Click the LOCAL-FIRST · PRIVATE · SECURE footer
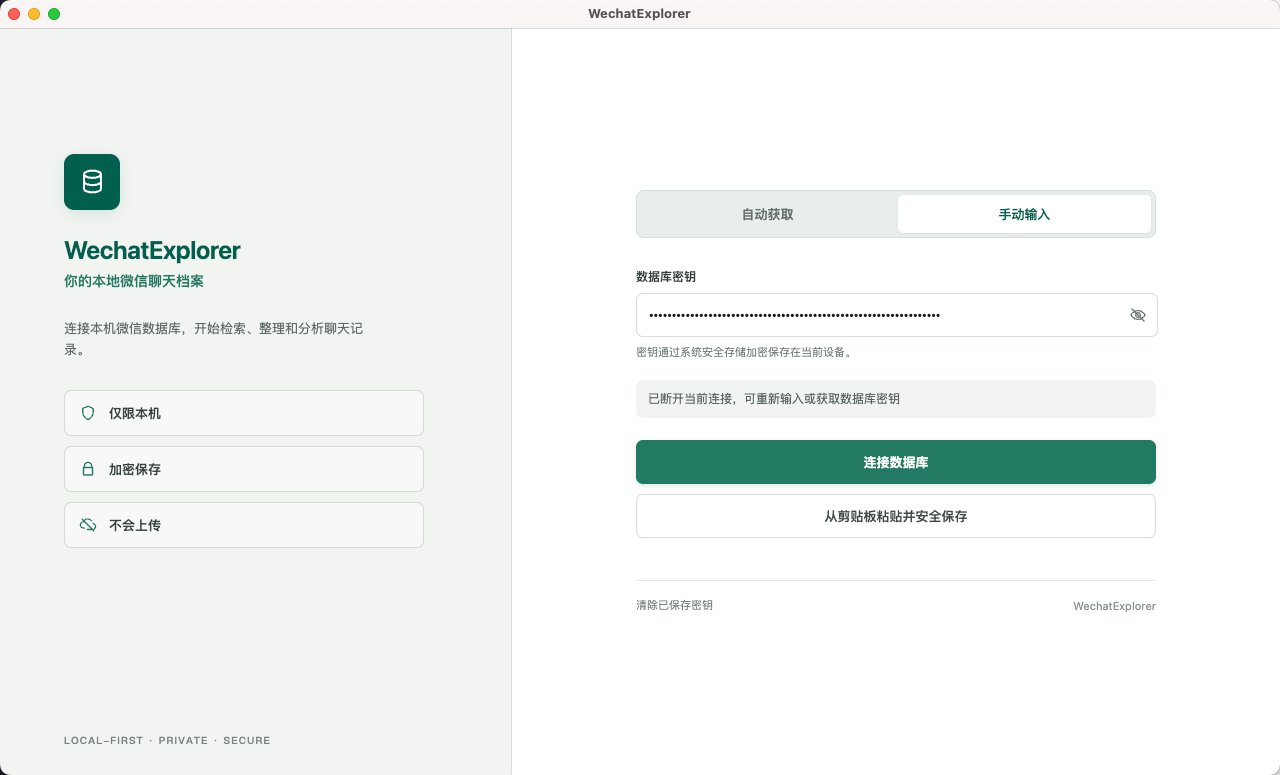Image resolution: width=1280 pixels, height=775 pixels. tap(167, 741)
